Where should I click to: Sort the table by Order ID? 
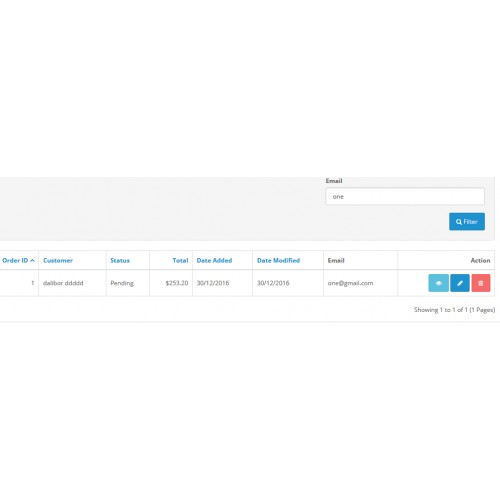15,260
